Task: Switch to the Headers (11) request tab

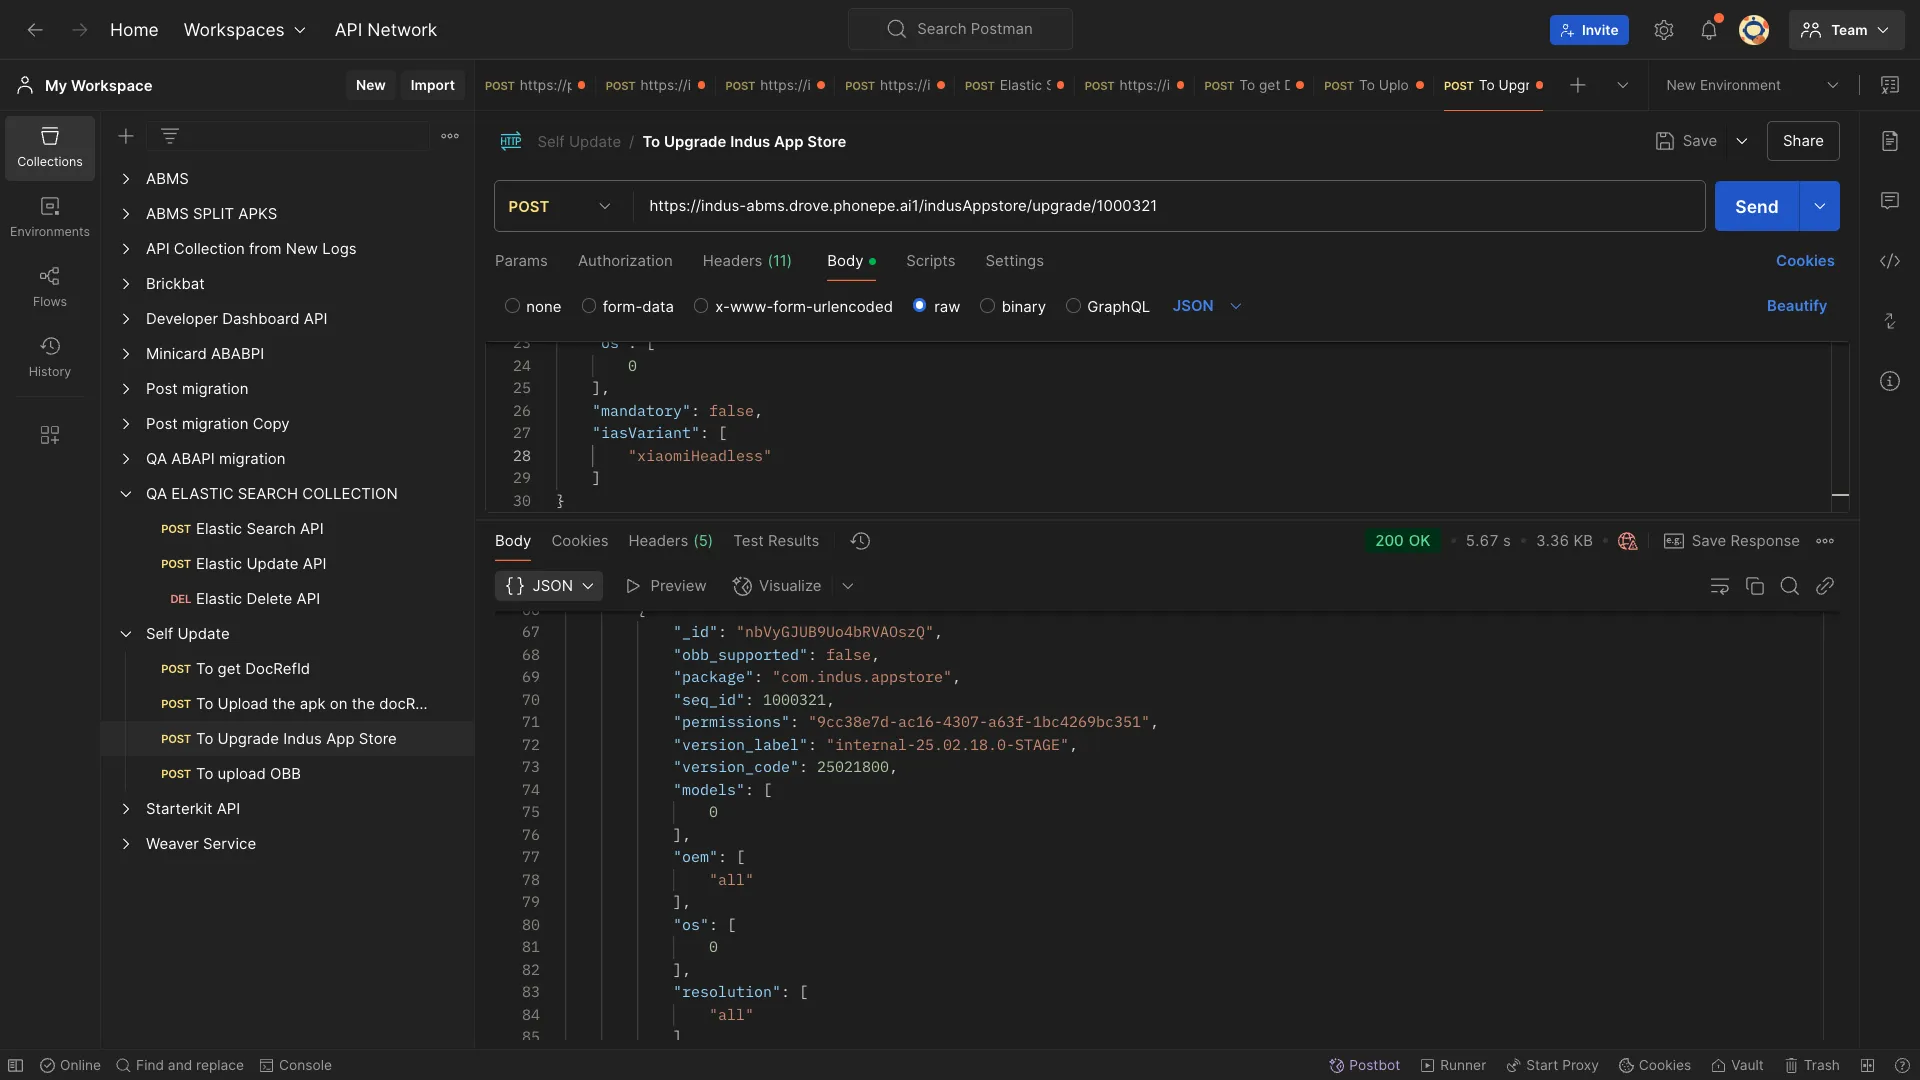Action: [747, 261]
